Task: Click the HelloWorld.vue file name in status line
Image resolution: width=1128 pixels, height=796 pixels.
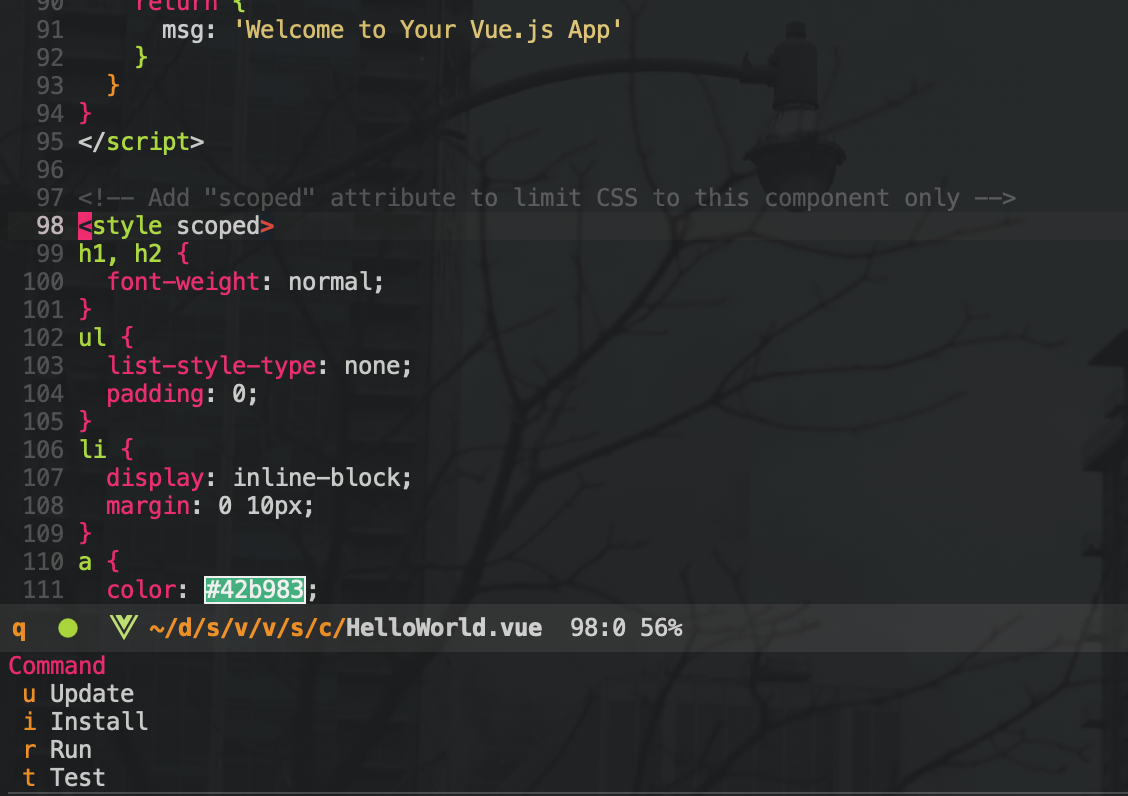Action: point(444,628)
